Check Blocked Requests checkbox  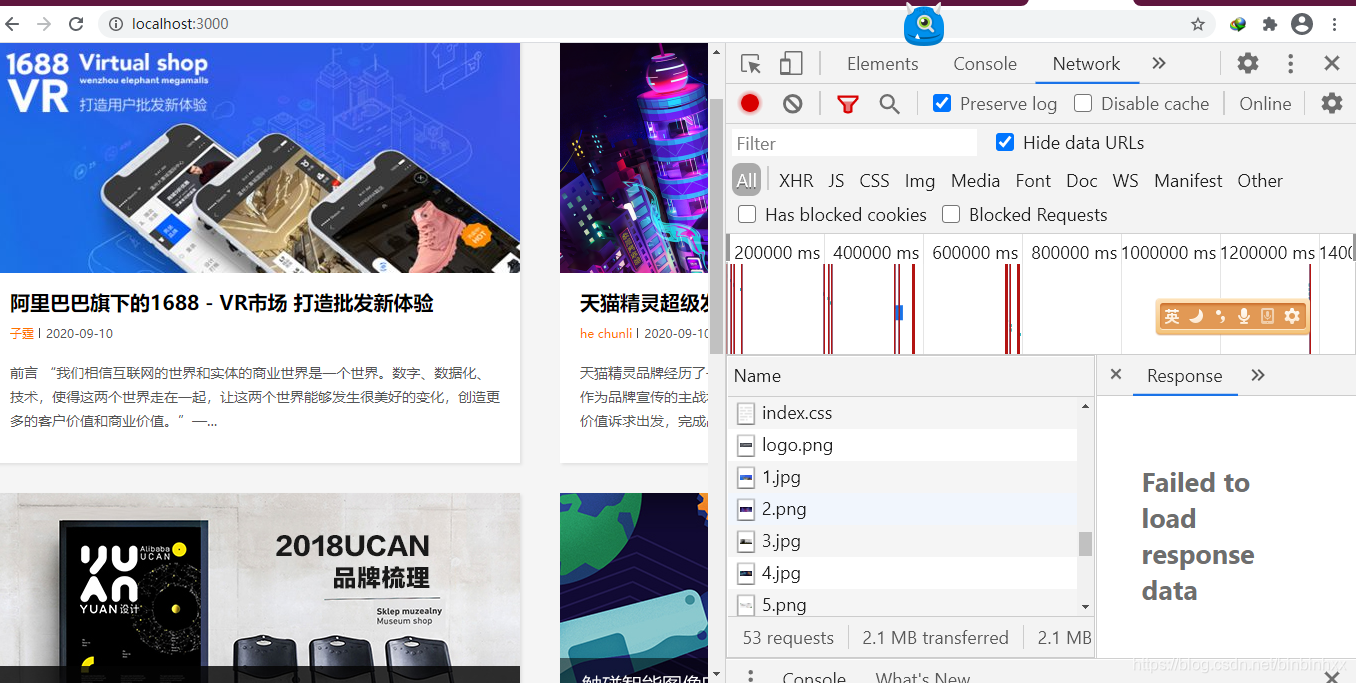[x=951, y=214]
